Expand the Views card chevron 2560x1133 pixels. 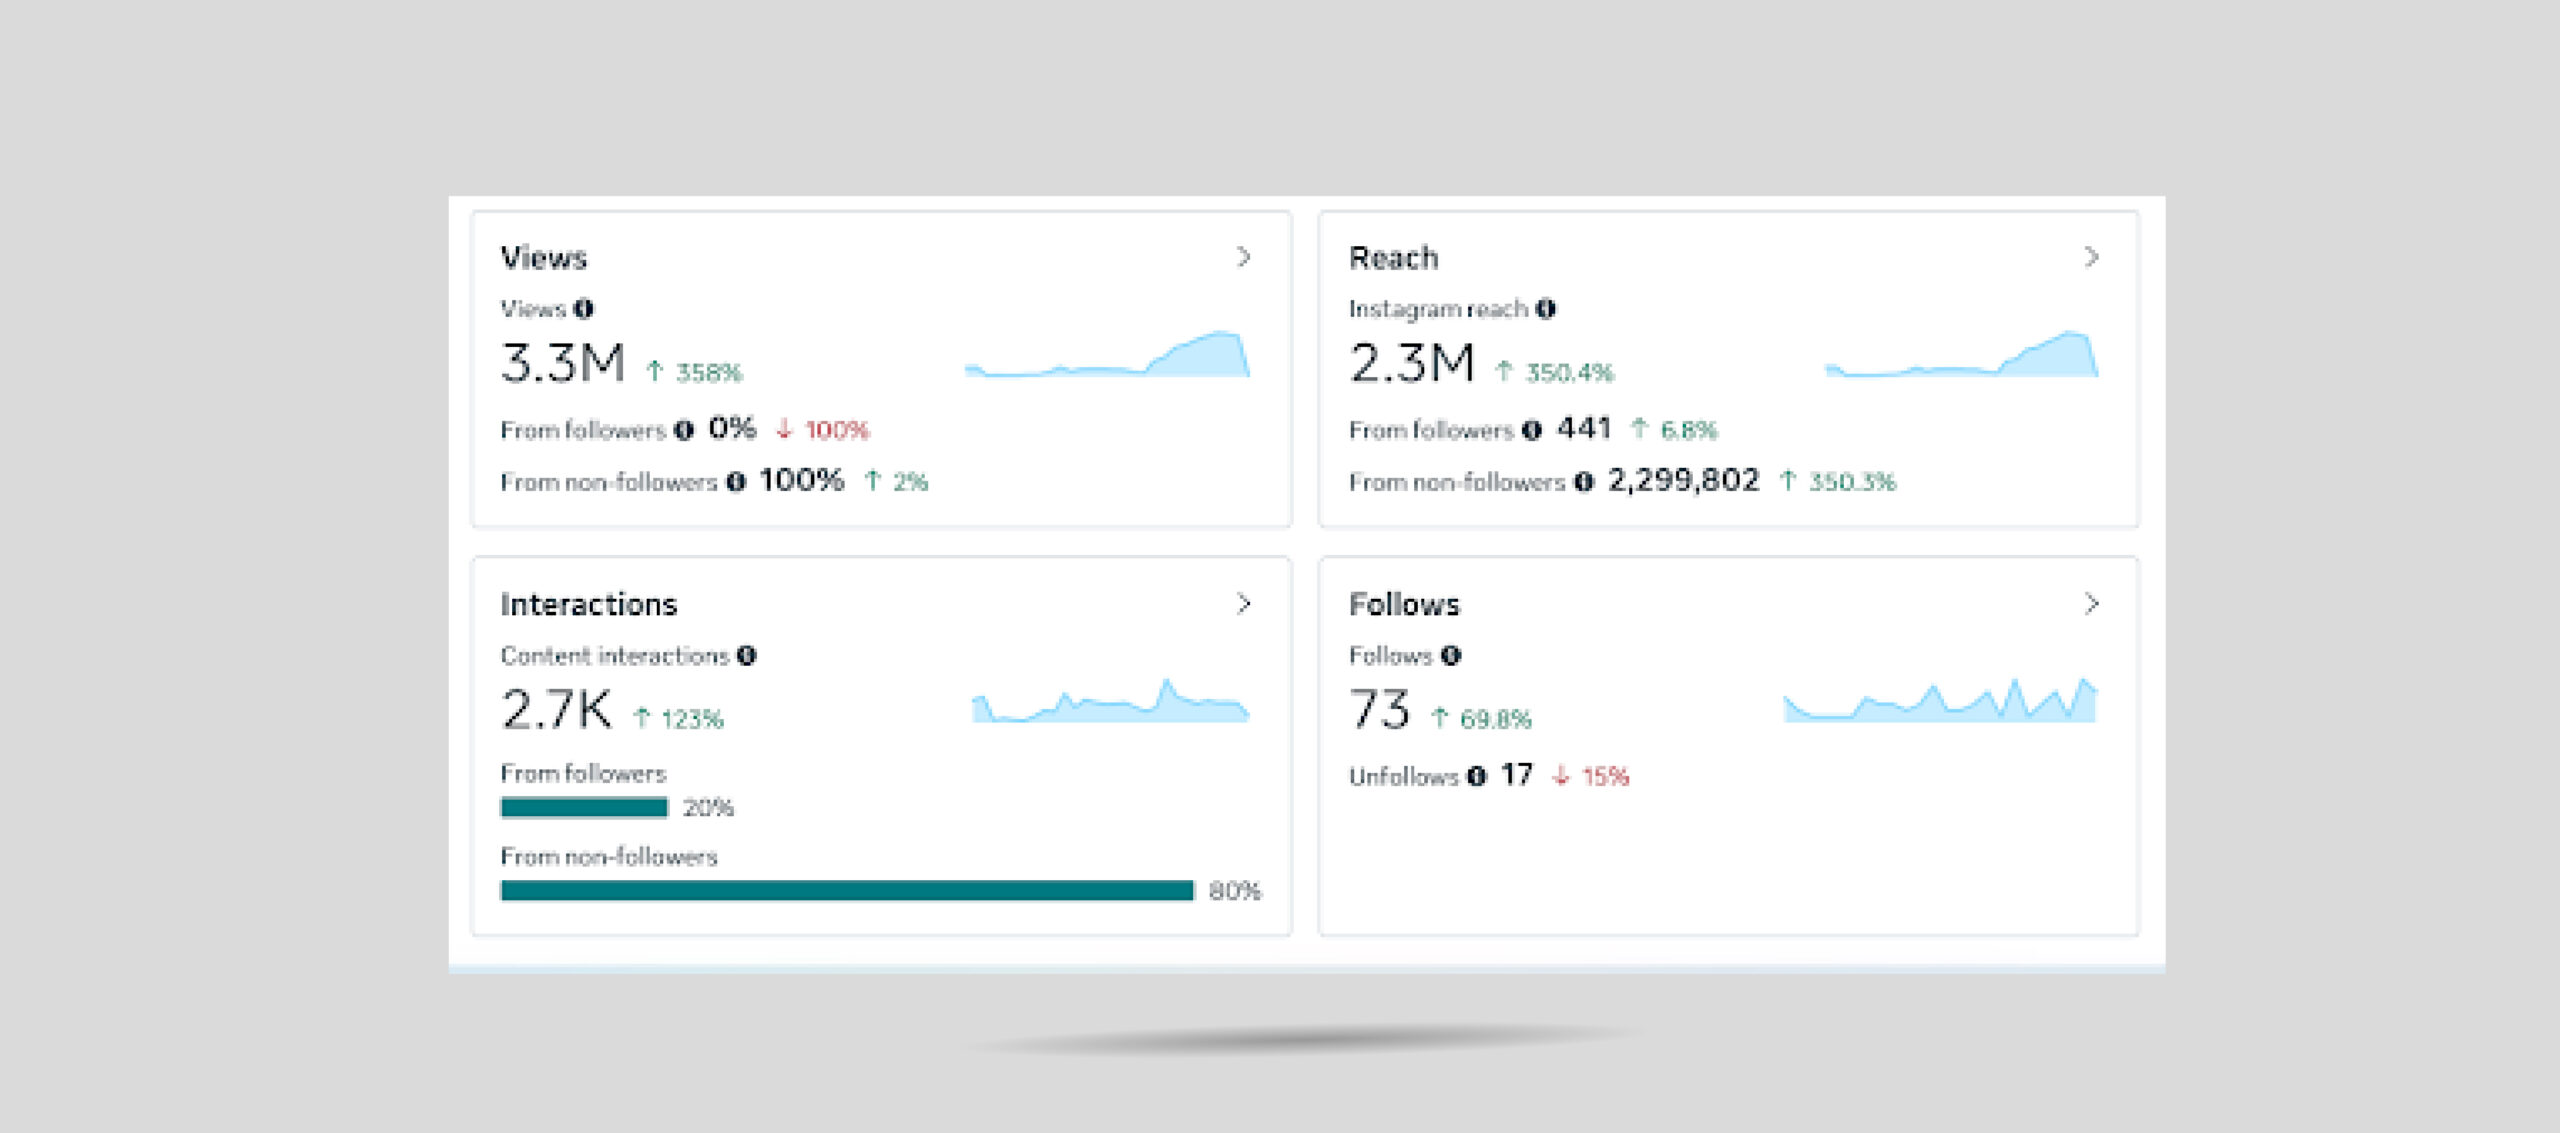(1243, 257)
